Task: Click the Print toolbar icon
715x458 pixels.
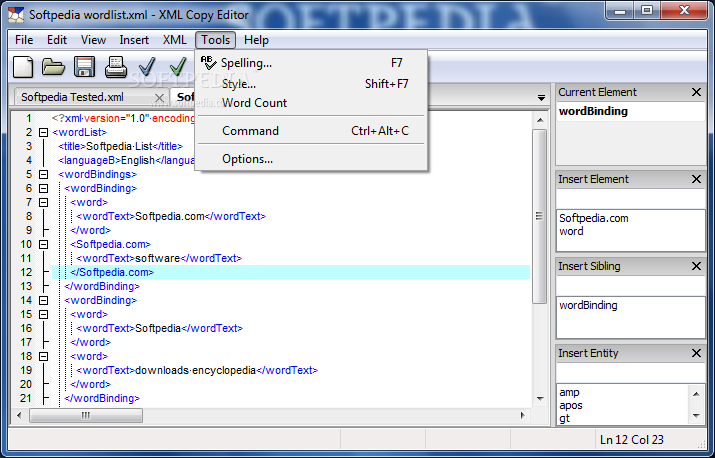Action: [x=116, y=67]
